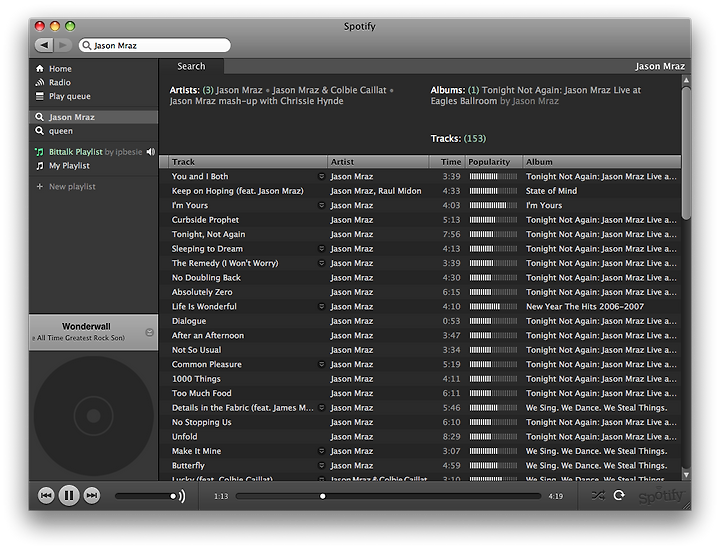Open Home via its house icon
The width and height of the screenshot is (720, 550).
click(x=40, y=68)
